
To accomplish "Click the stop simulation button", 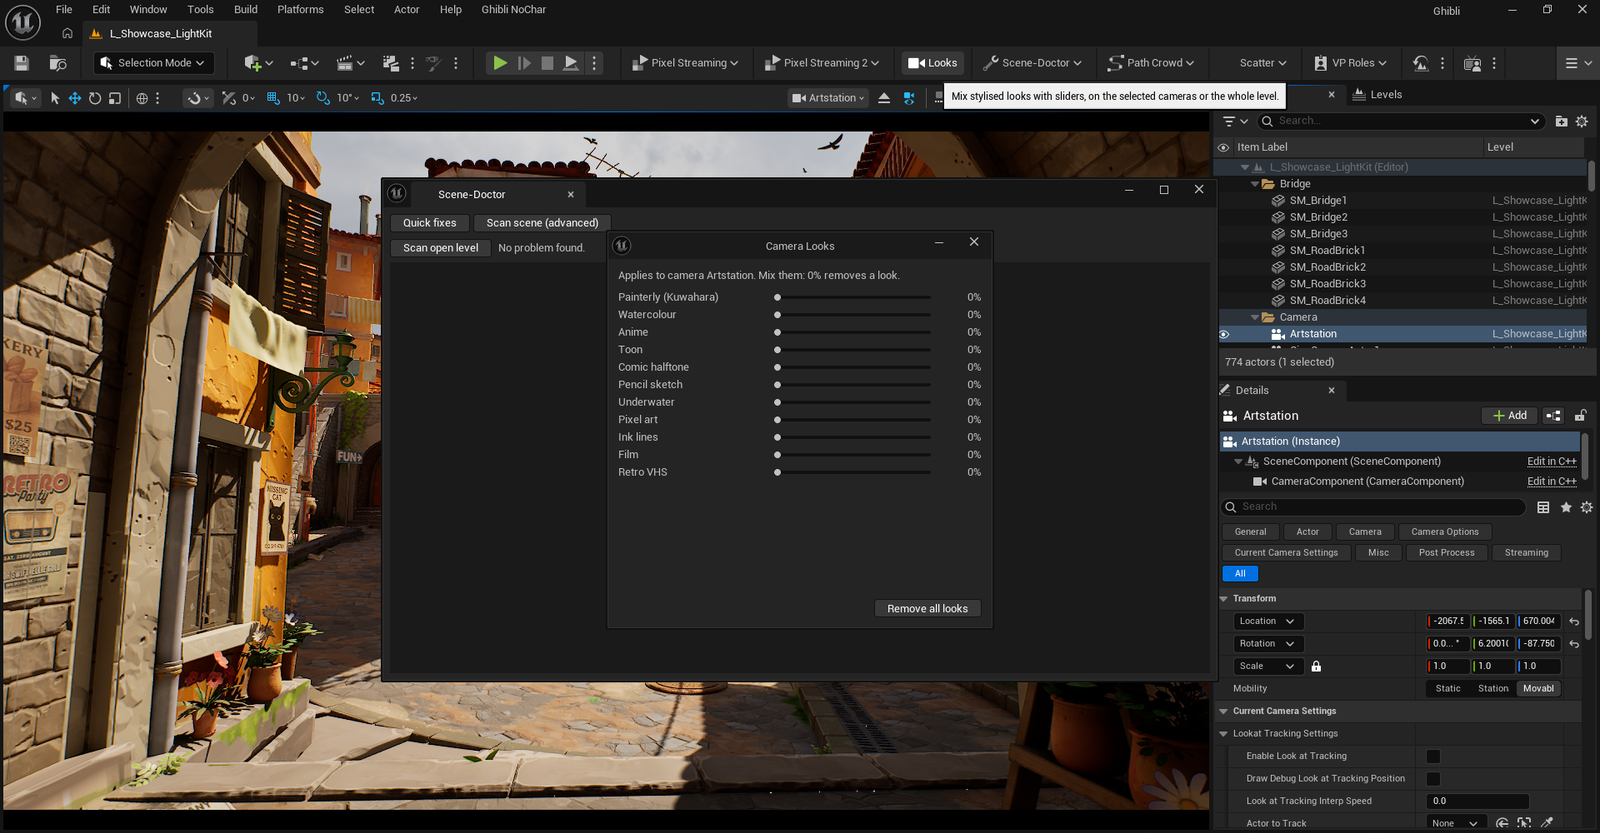I will pyautogui.click(x=547, y=63).
